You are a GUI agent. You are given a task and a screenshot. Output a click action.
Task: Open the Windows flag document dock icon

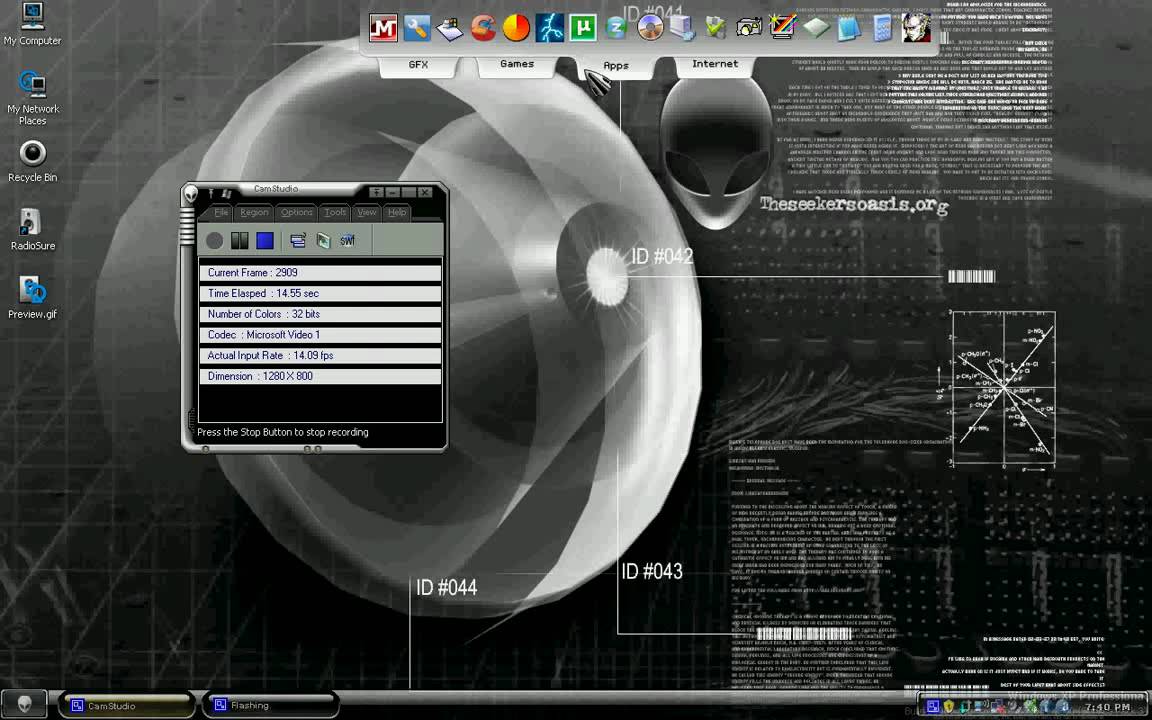coord(450,29)
